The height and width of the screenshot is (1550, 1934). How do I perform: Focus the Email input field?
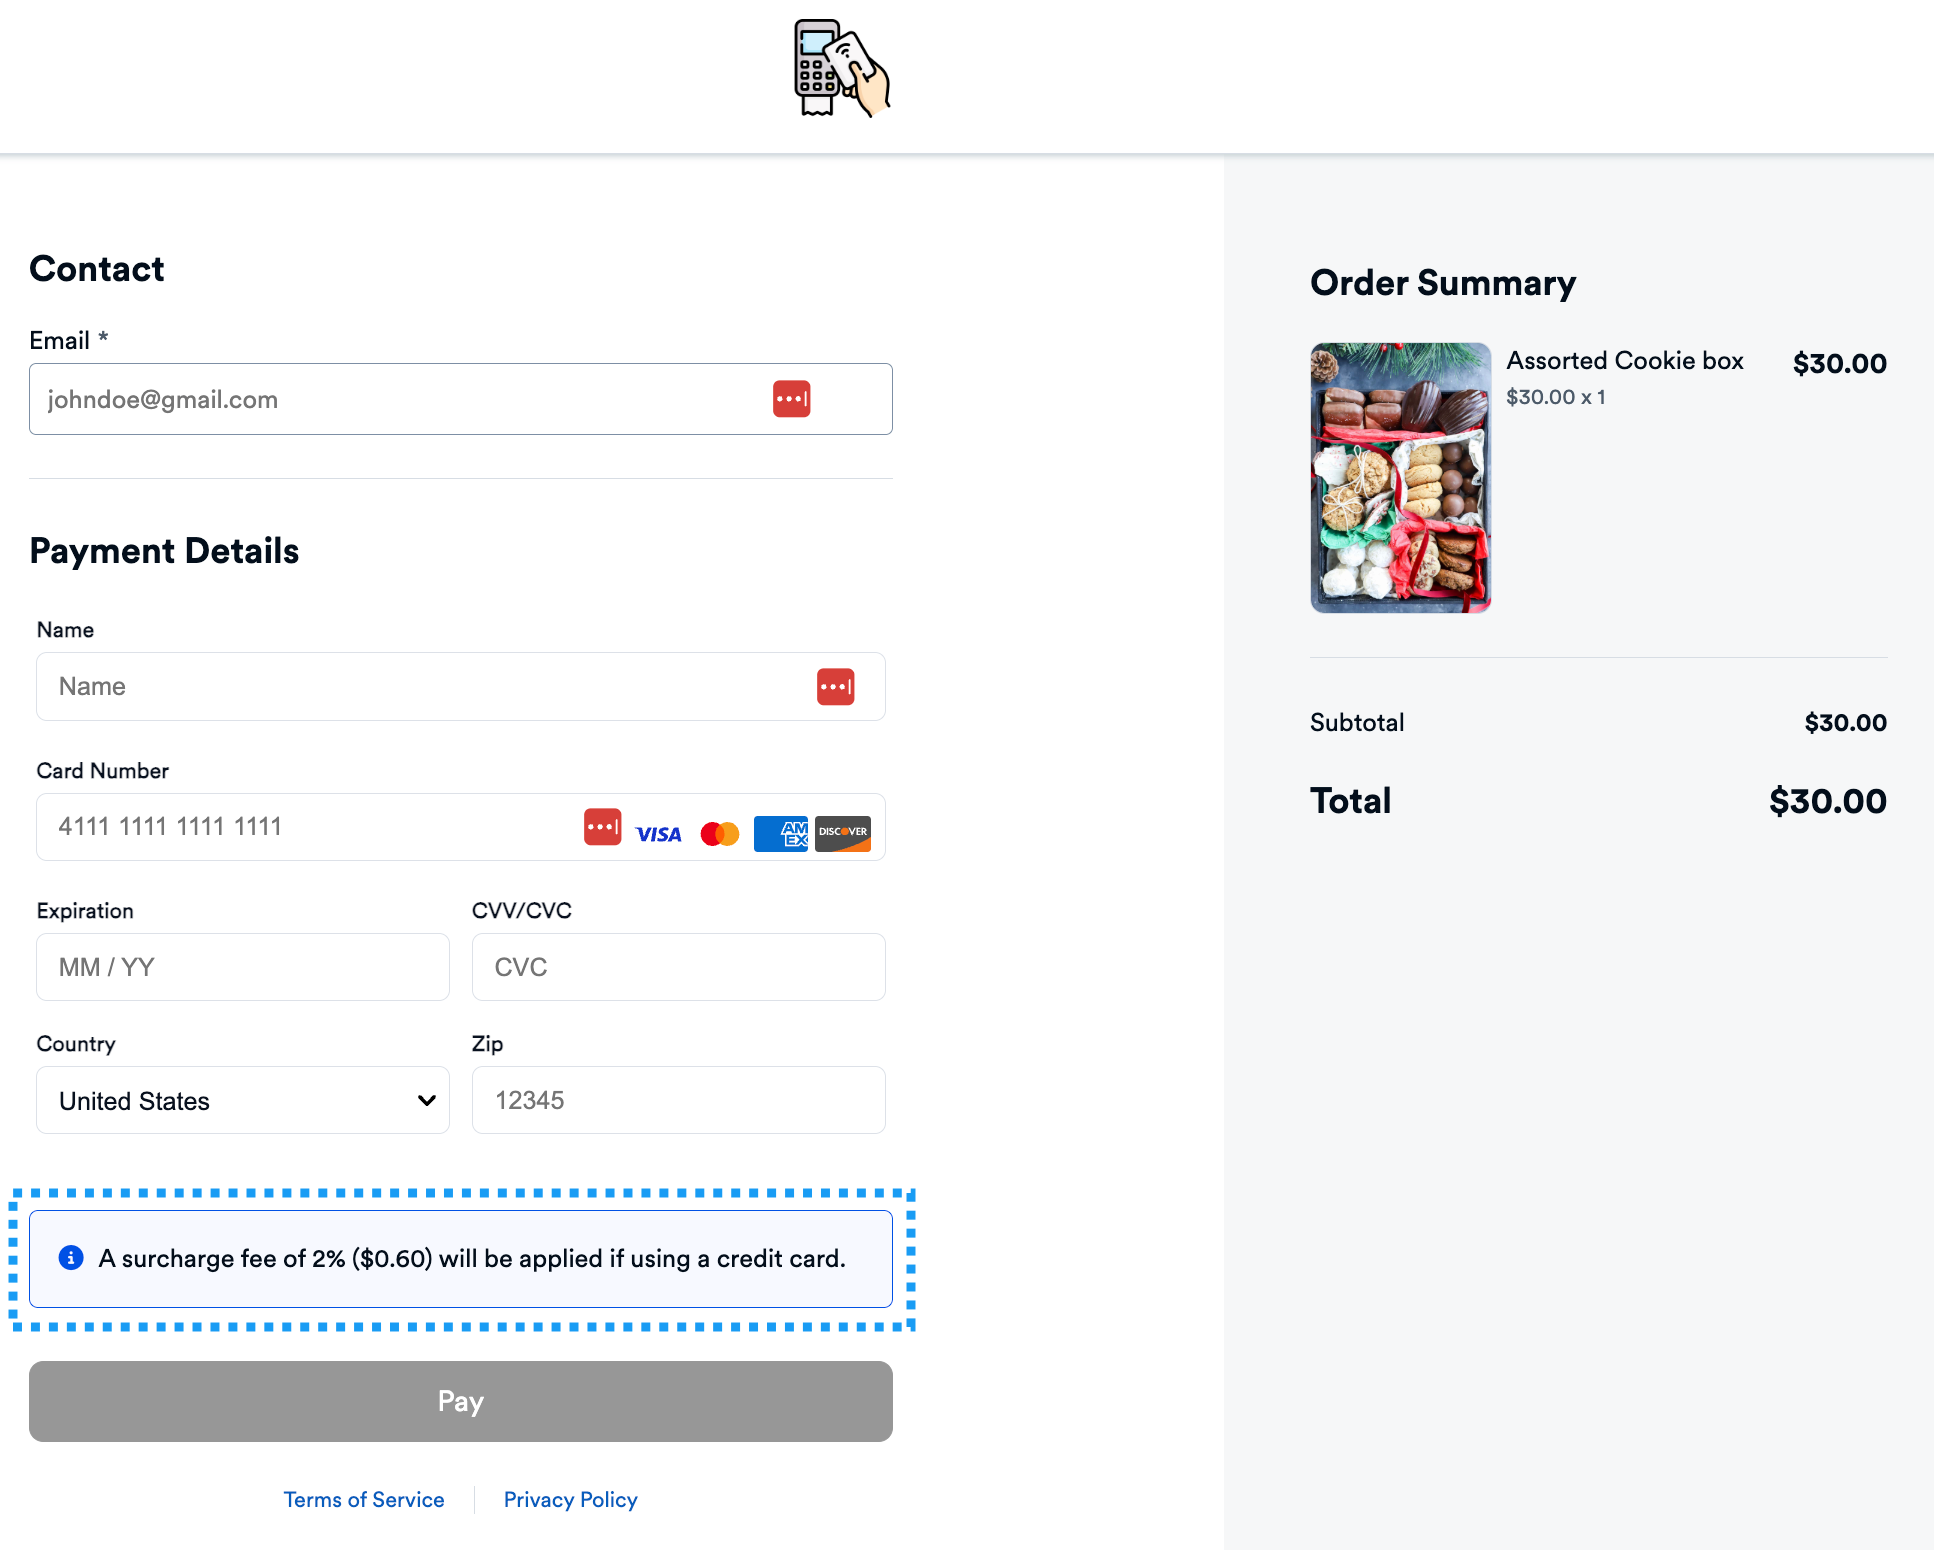pyautogui.click(x=400, y=399)
